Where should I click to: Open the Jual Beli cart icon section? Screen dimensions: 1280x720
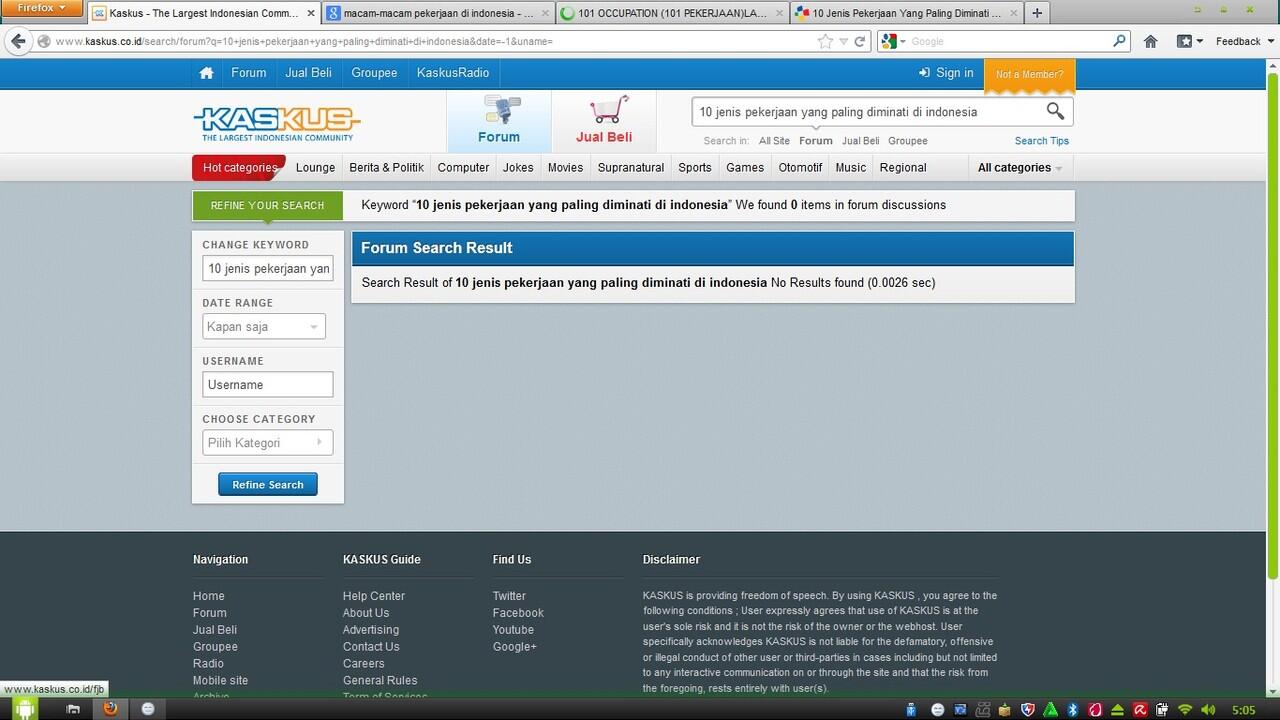604,120
